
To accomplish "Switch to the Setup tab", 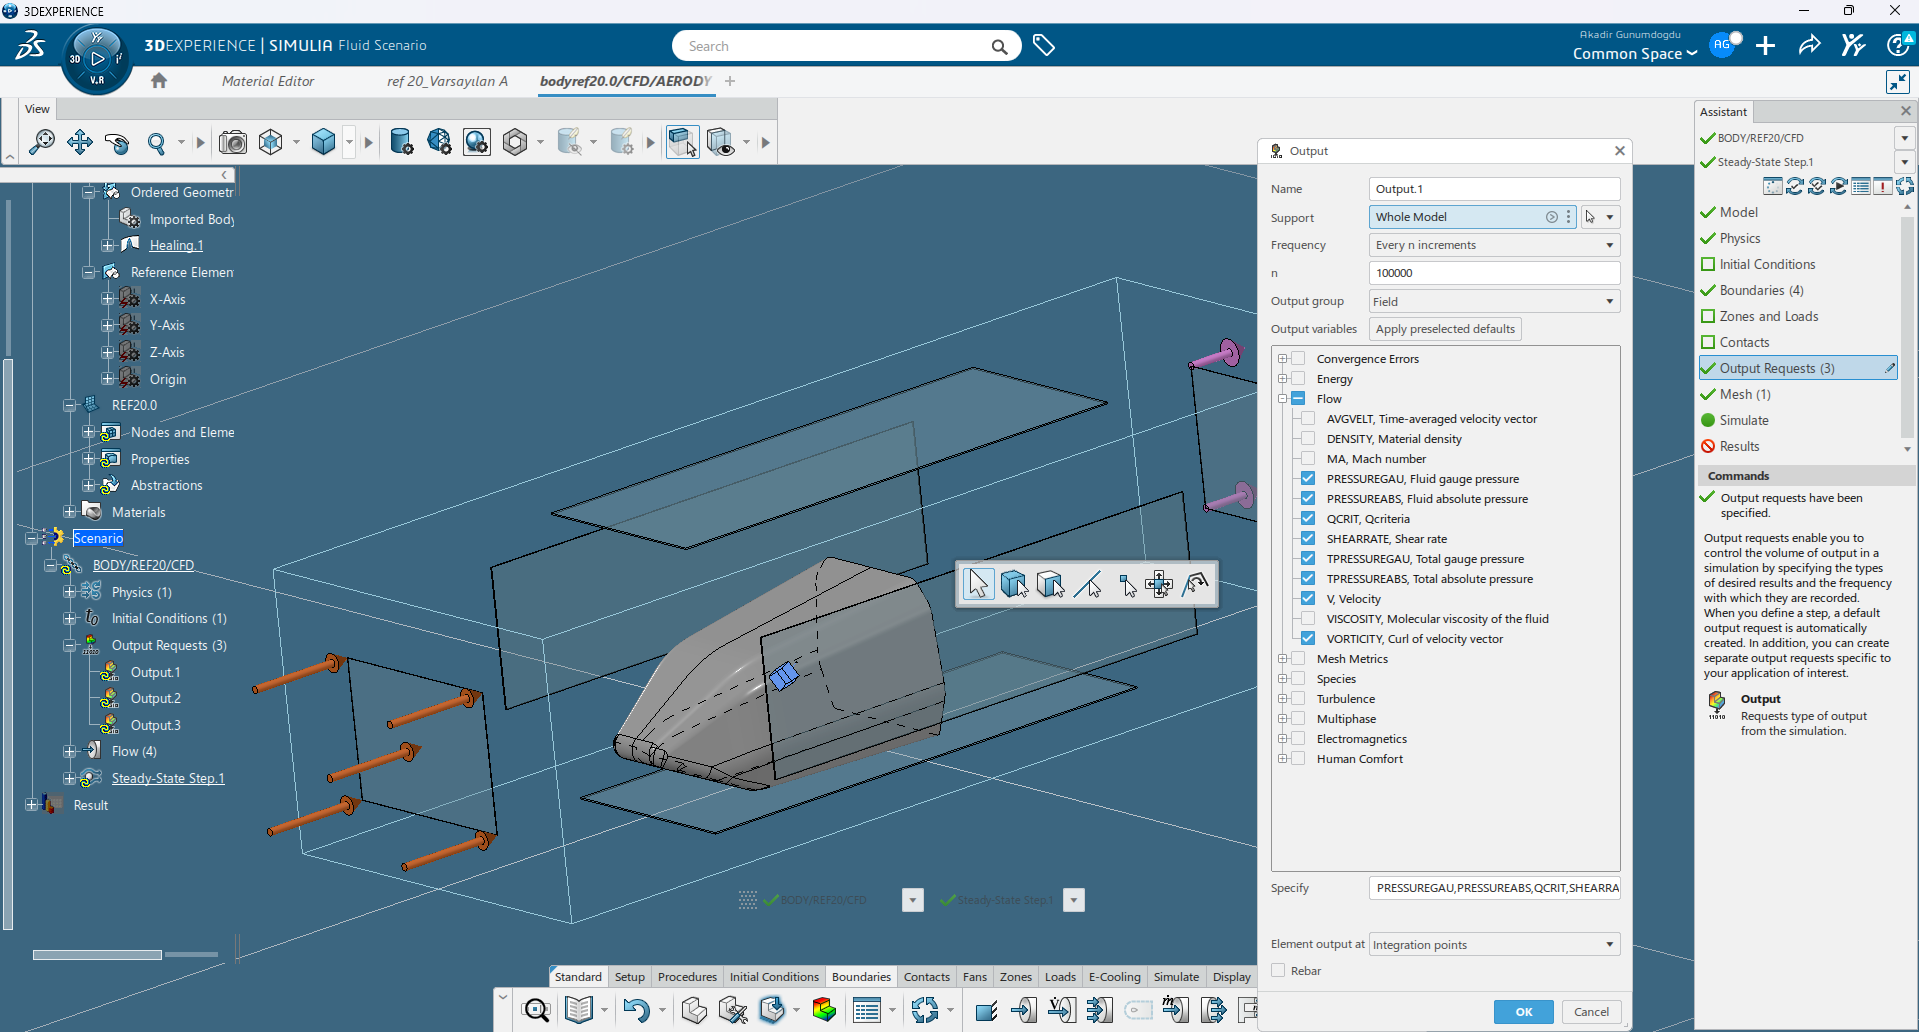I will [630, 977].
